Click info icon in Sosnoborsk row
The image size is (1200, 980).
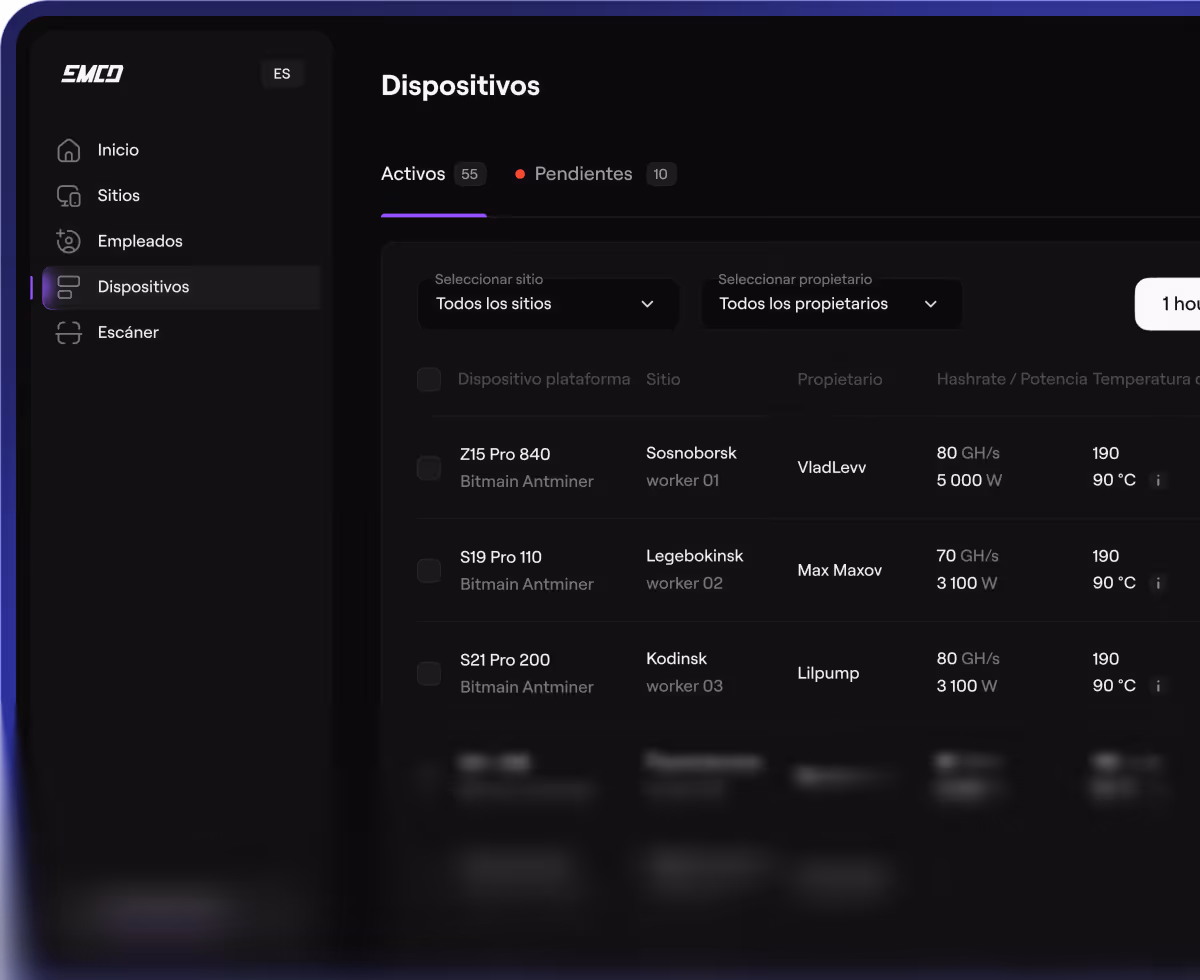[x=1158, y=480]
